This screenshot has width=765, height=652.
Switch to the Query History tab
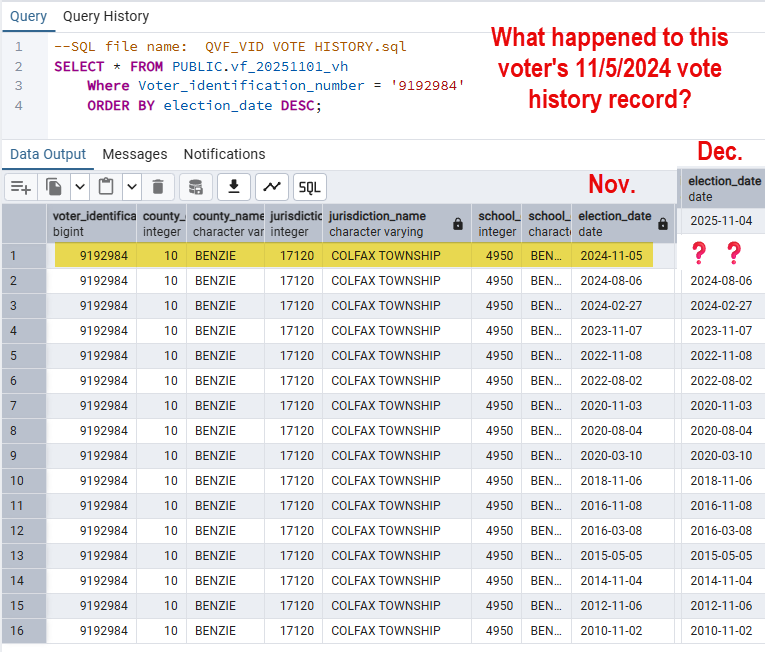point(106,16)
